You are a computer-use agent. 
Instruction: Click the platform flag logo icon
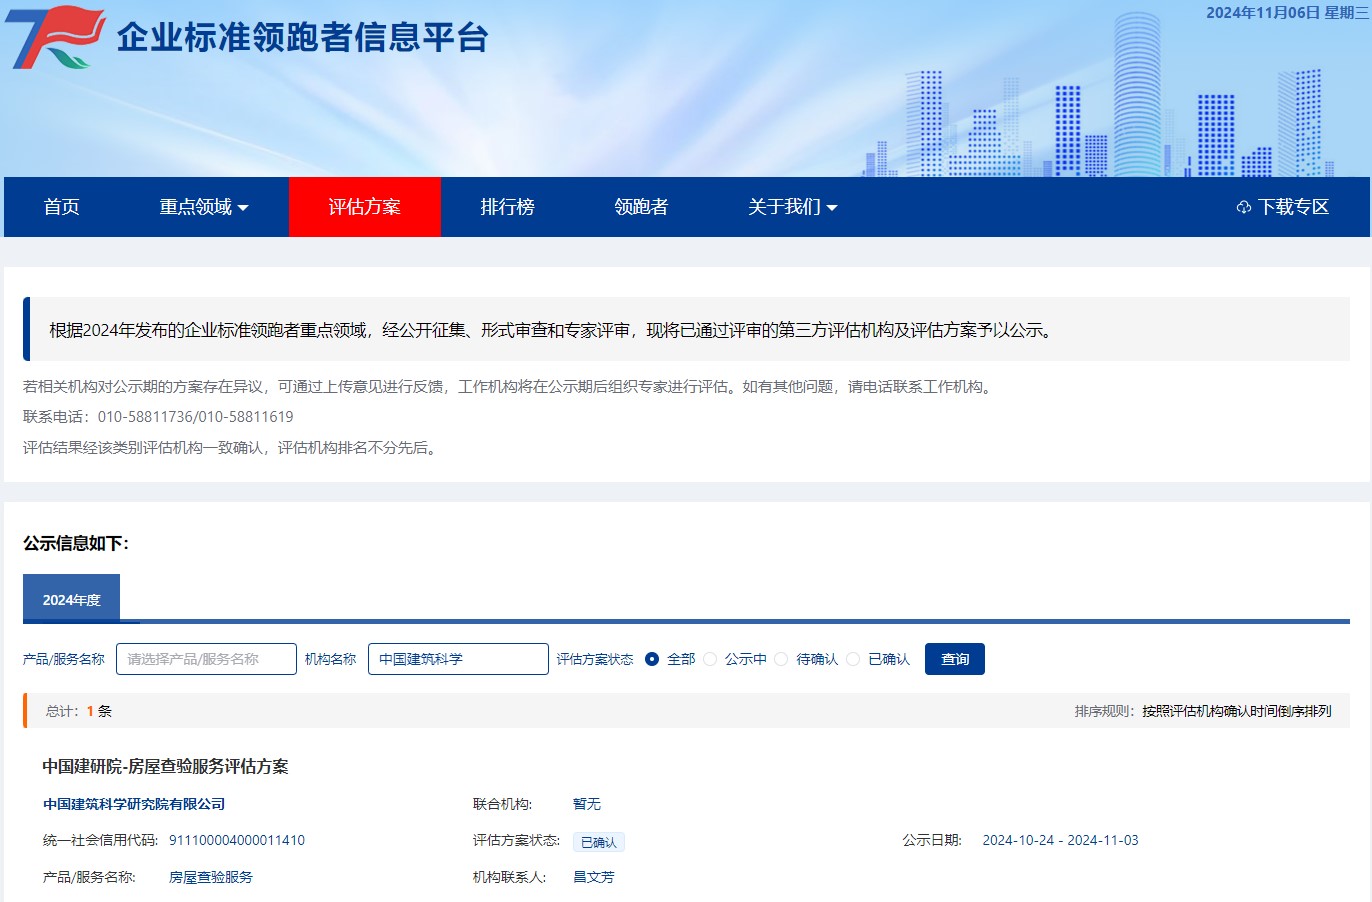coord(55,38)
